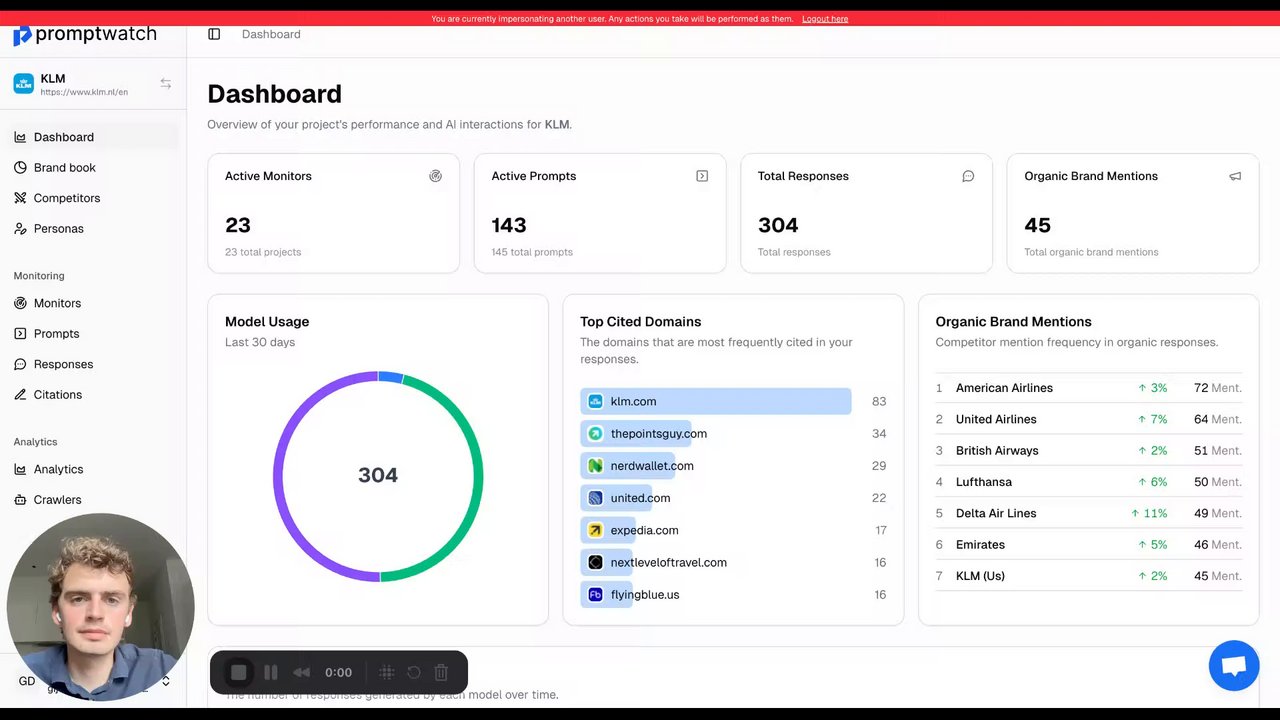Click the KLM (Us) row

1089,576
